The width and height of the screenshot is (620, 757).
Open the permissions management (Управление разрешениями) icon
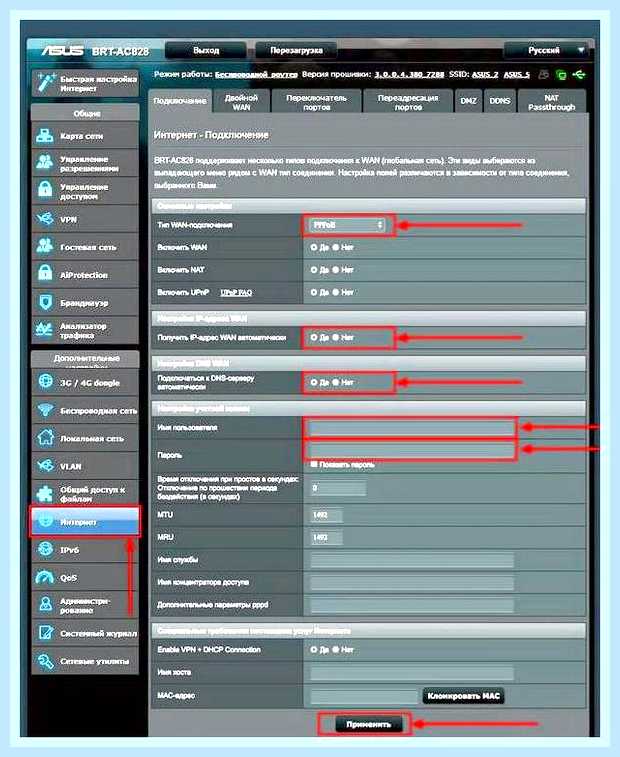click(45, 163)
